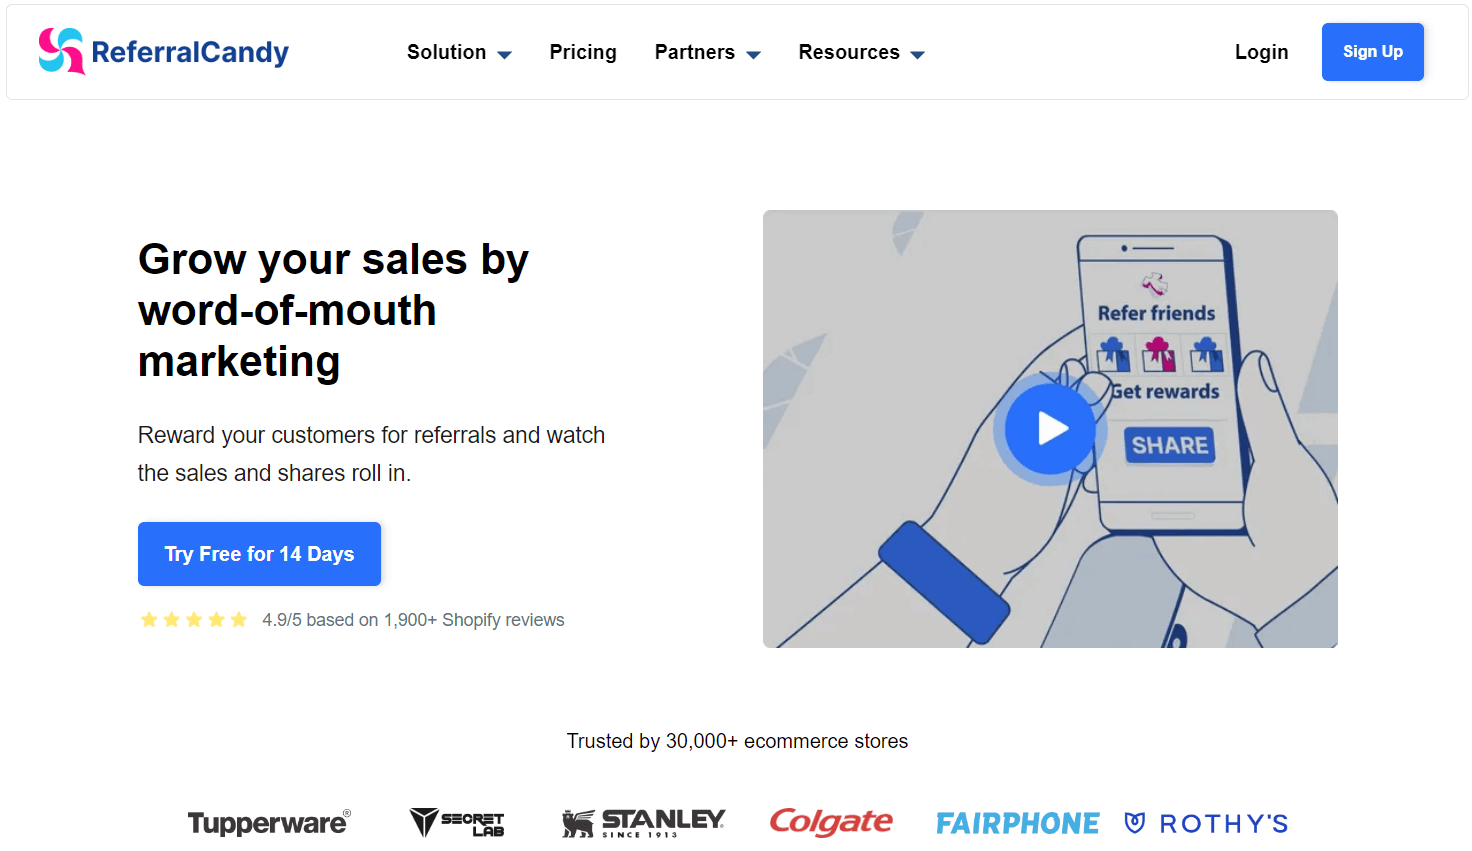
Task: Click the phone illustration SHARE button
Action: click(x=1169, y=446)
